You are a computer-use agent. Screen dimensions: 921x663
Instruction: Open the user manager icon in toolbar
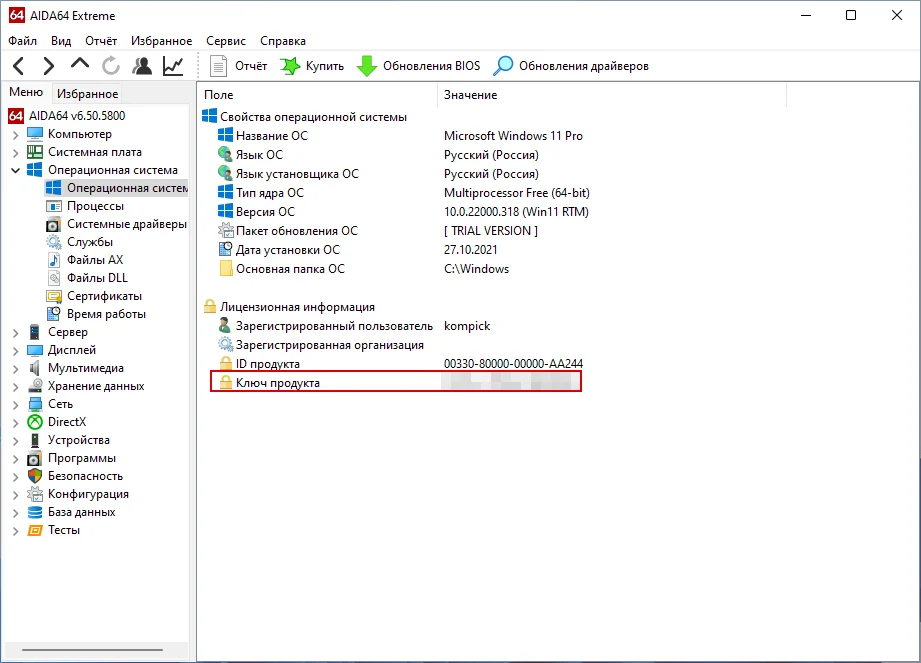(142, 66)
